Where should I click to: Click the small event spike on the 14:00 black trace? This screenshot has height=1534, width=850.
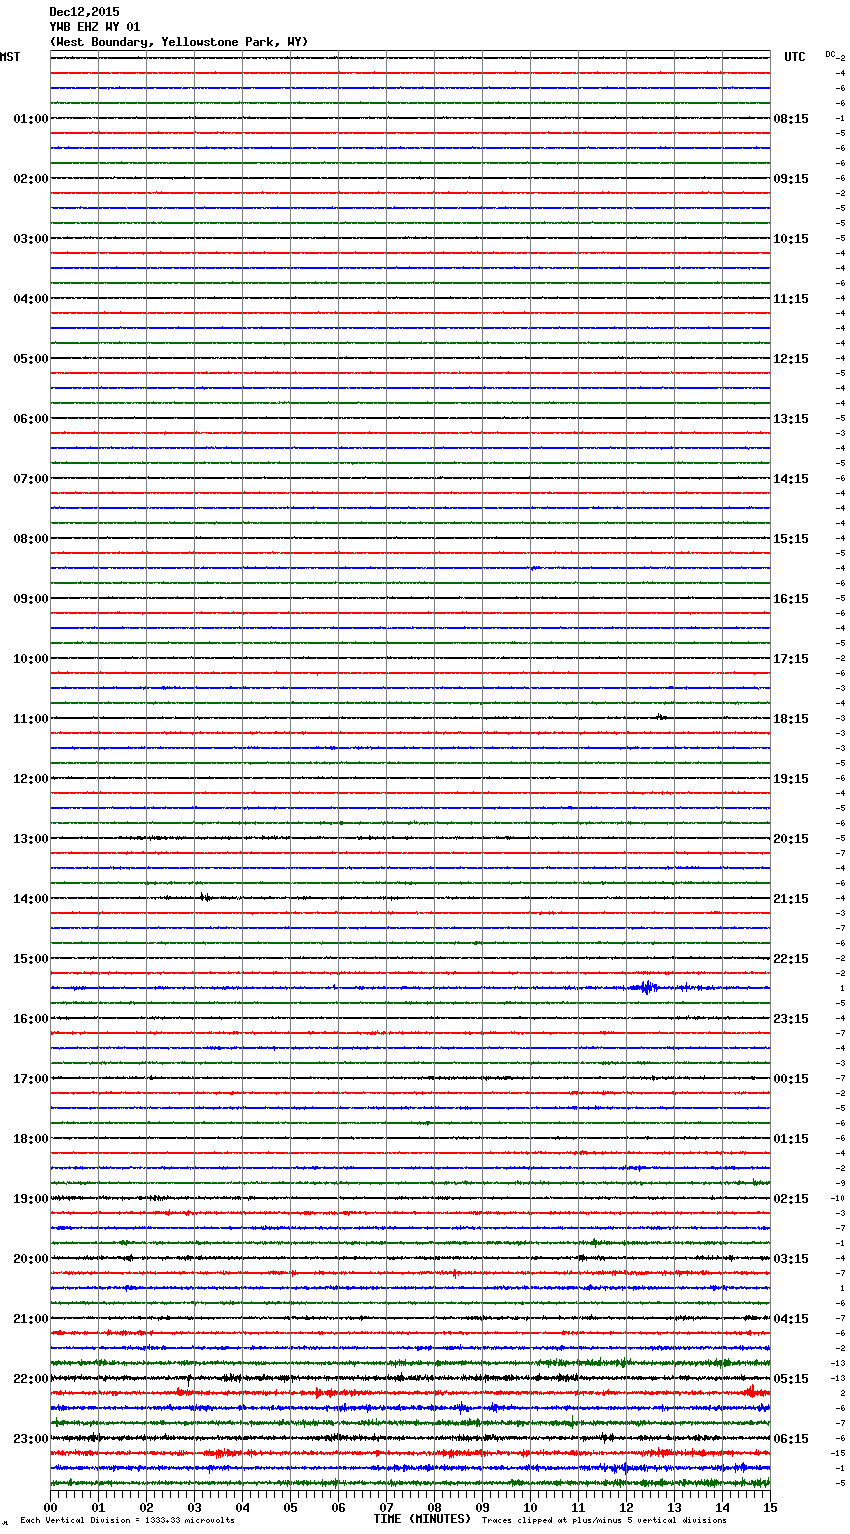click(204, 897)
